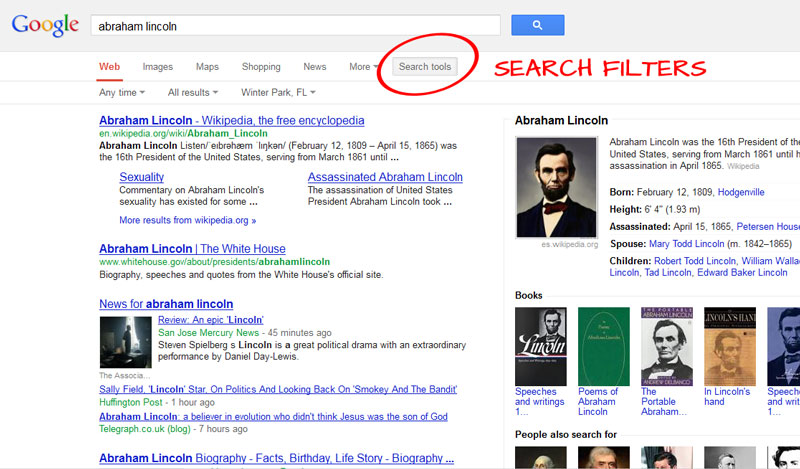800x469 pixels.
Task: Open The Portable Abraham Lincoln book cover
Action: 667,347
